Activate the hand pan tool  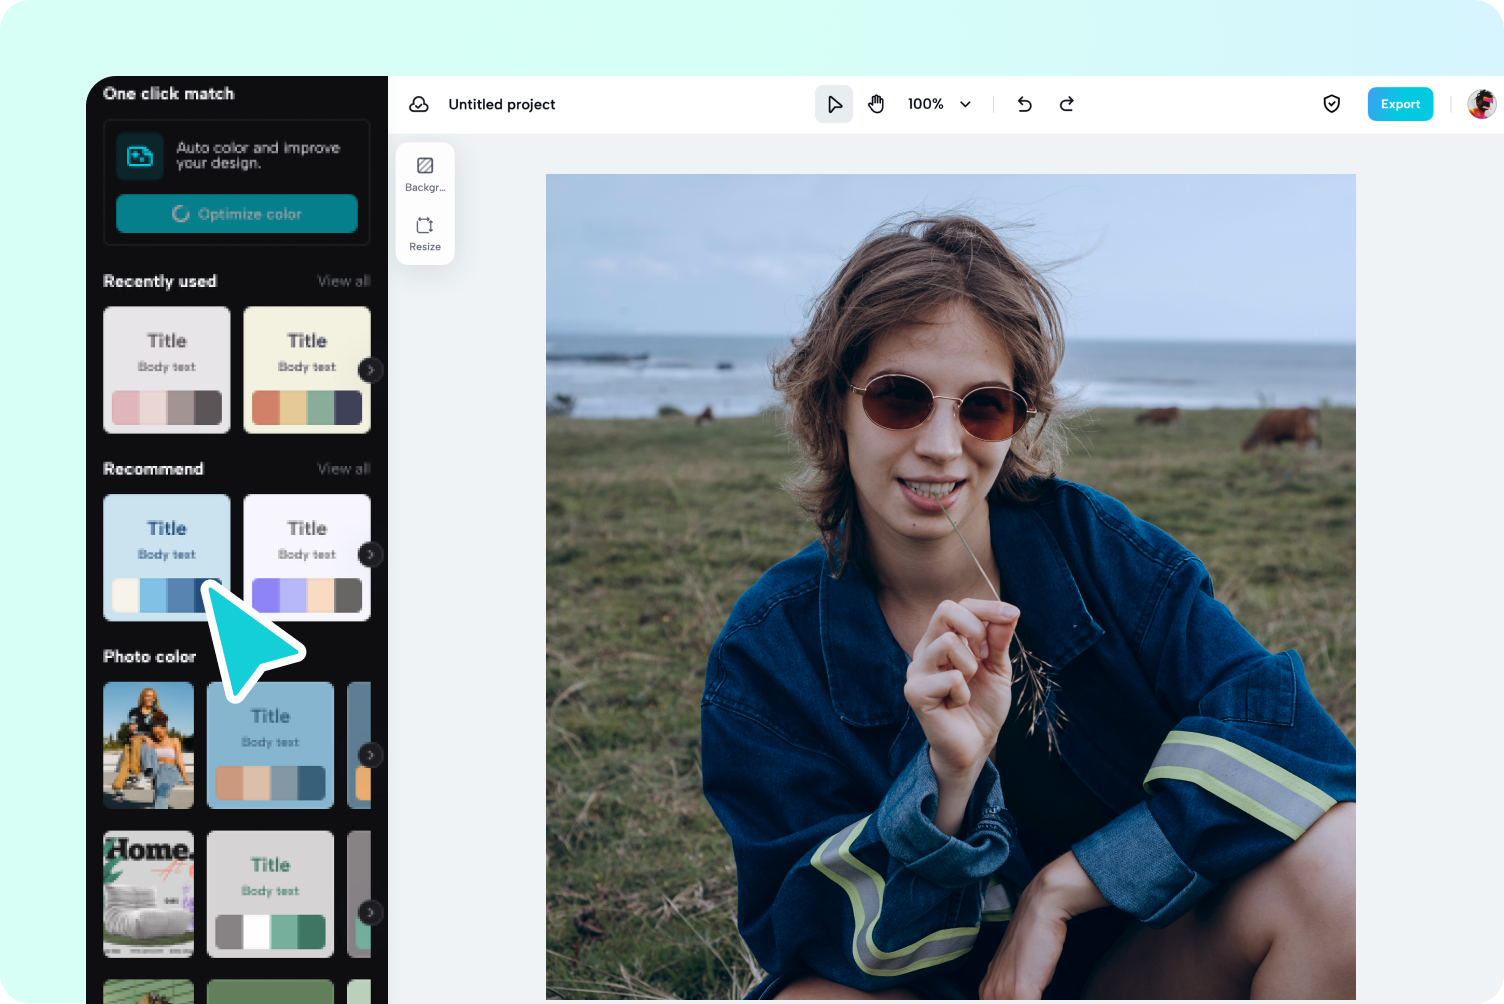(876, 103)
